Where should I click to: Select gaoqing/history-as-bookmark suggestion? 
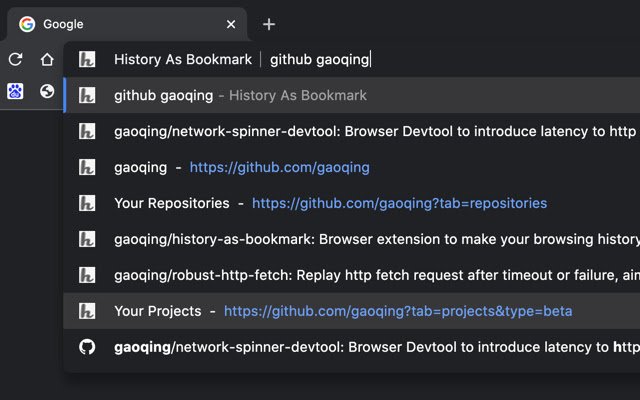(x=352, y=239)
